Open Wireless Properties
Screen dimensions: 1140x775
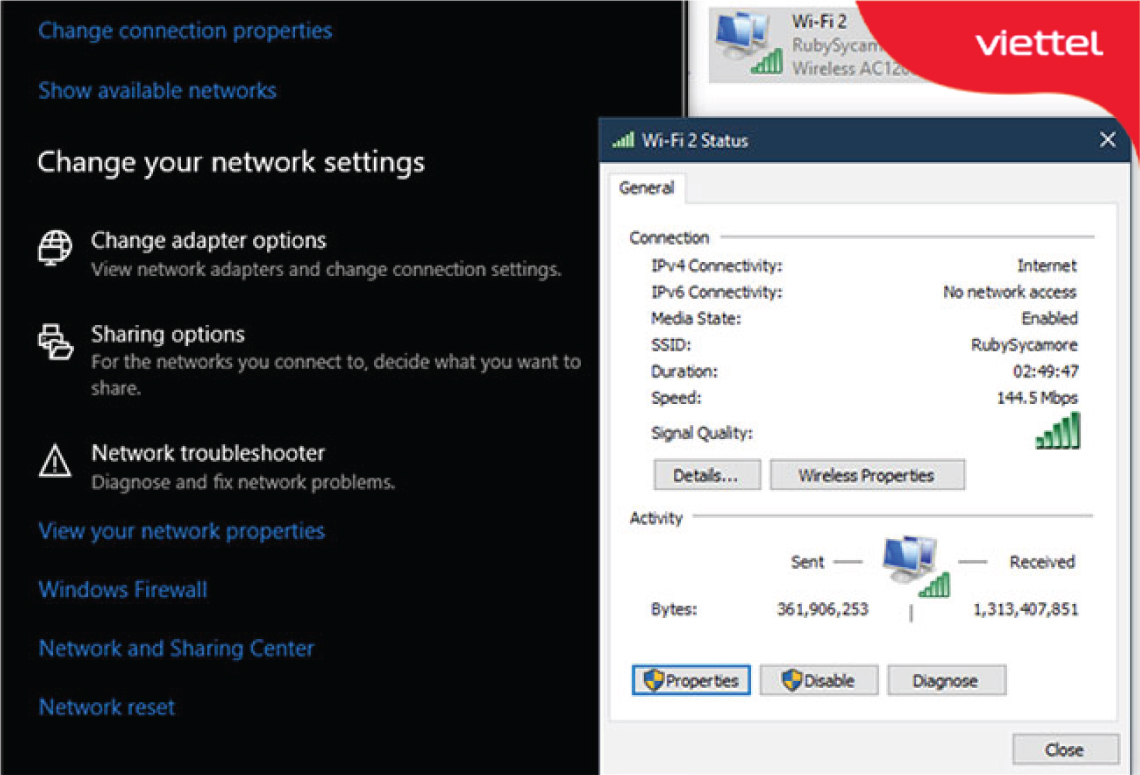point(866,476)
